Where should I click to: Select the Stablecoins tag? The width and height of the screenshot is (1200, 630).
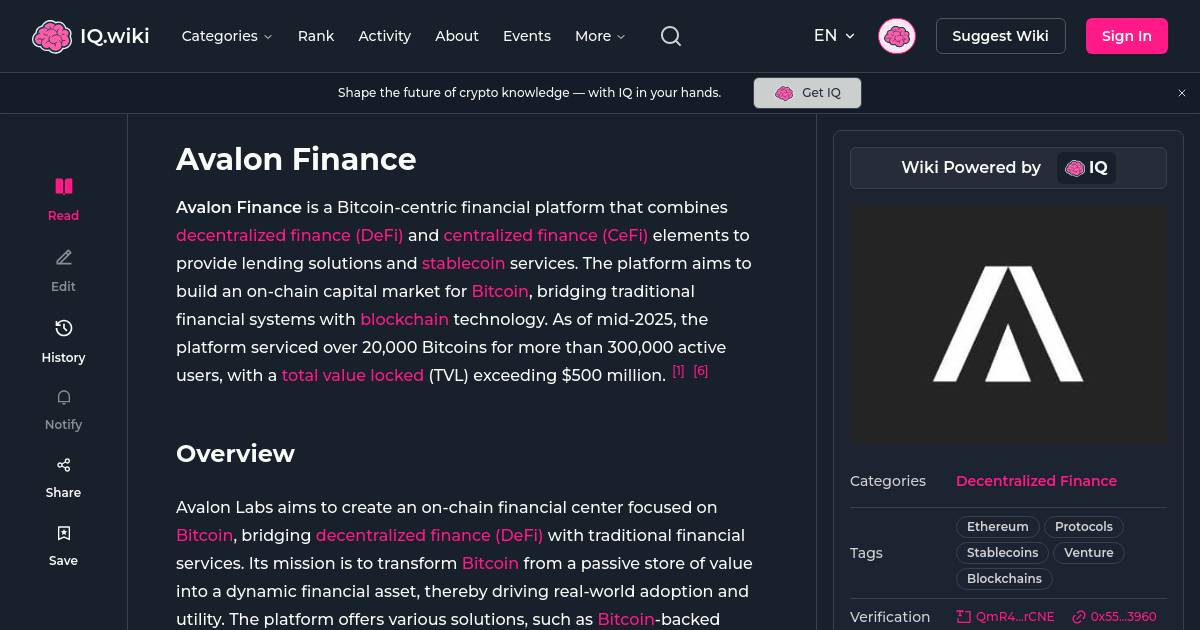(1002, 552)
